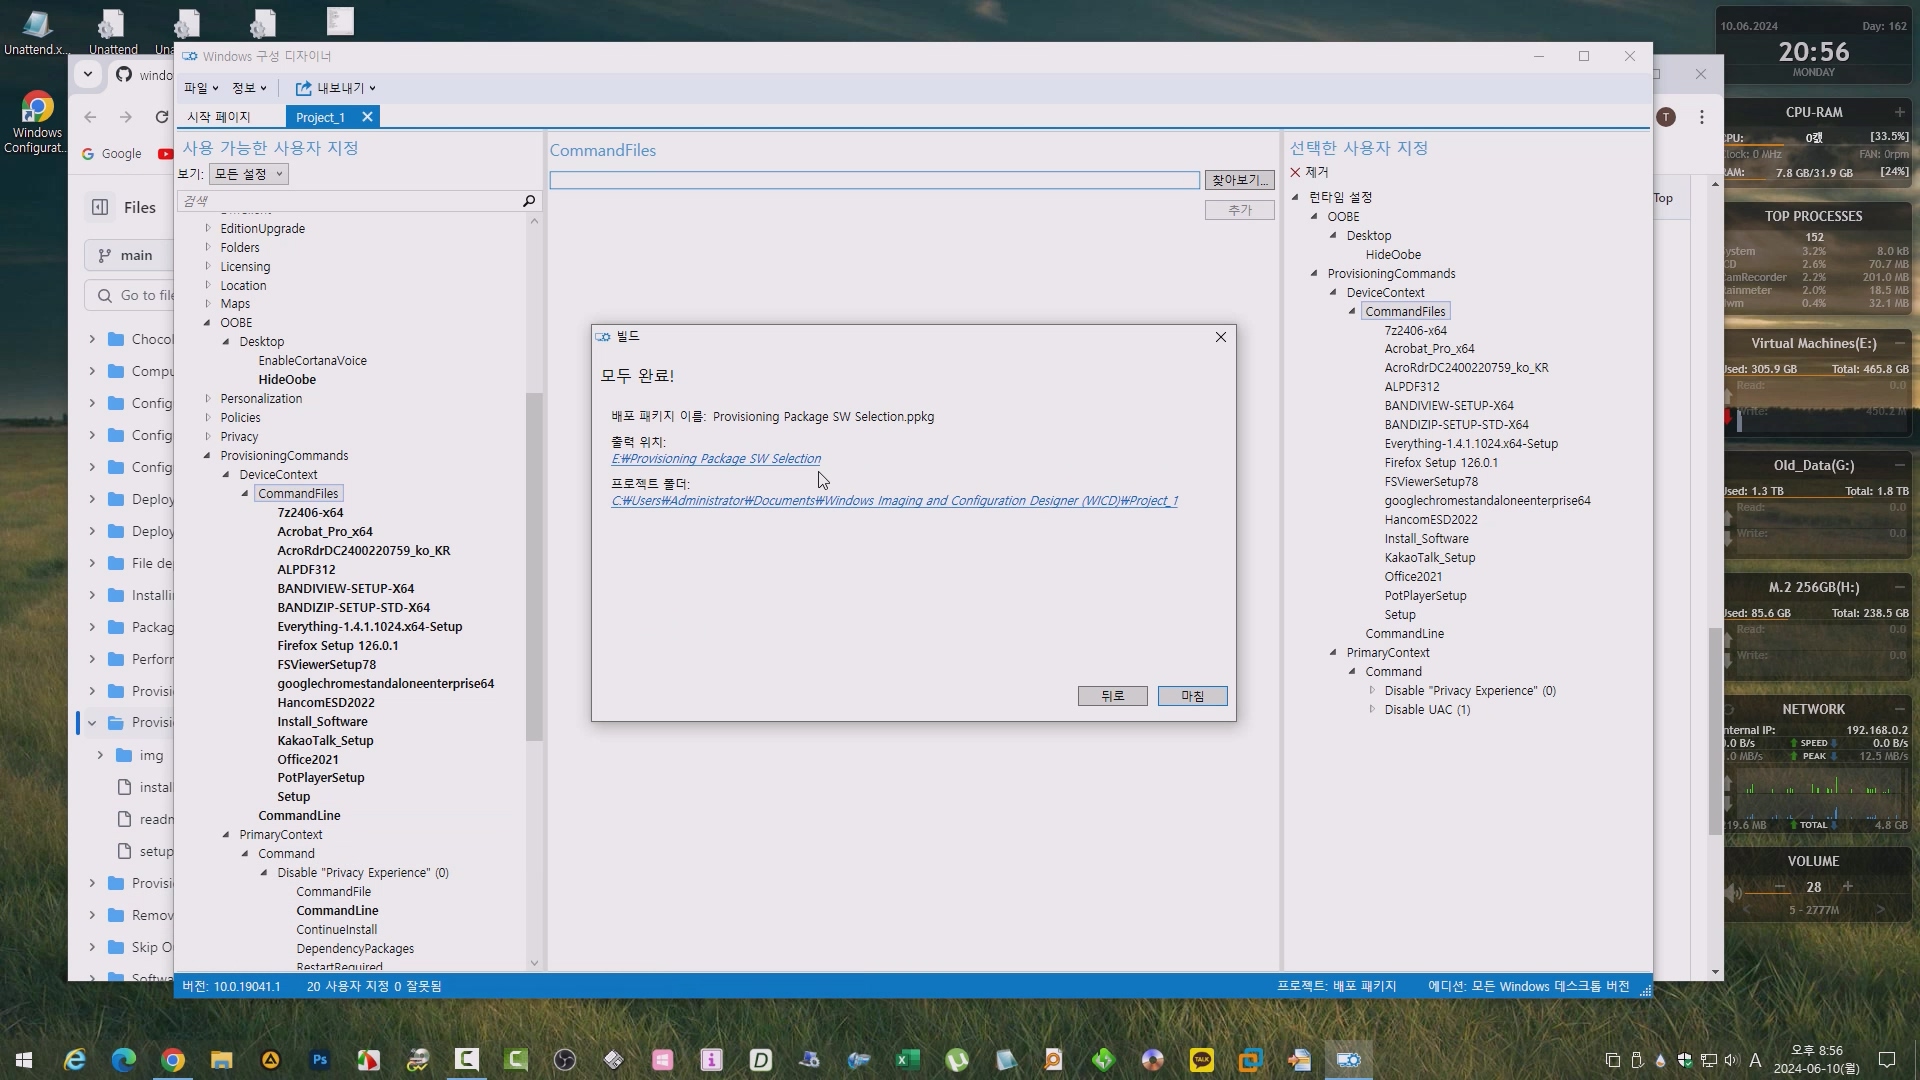
Task: Open Excel from the taskbar
Action: (907, 1060)
